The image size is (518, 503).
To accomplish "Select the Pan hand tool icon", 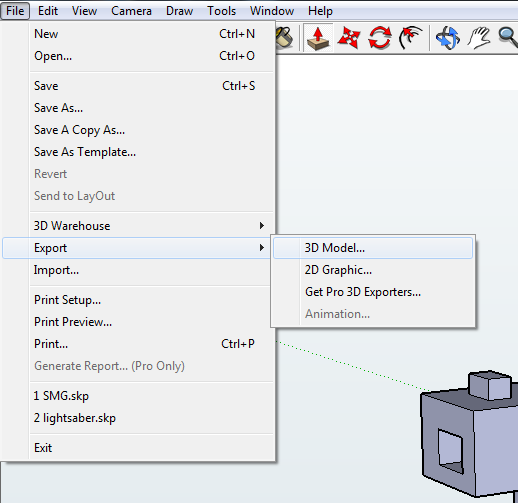I will click(x=479, y=38).
